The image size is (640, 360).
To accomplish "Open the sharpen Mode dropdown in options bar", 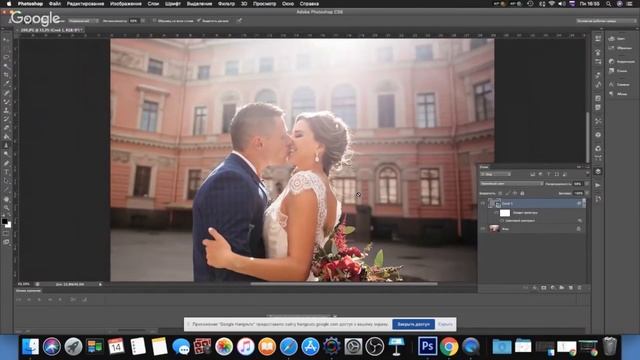I will 83,20.
